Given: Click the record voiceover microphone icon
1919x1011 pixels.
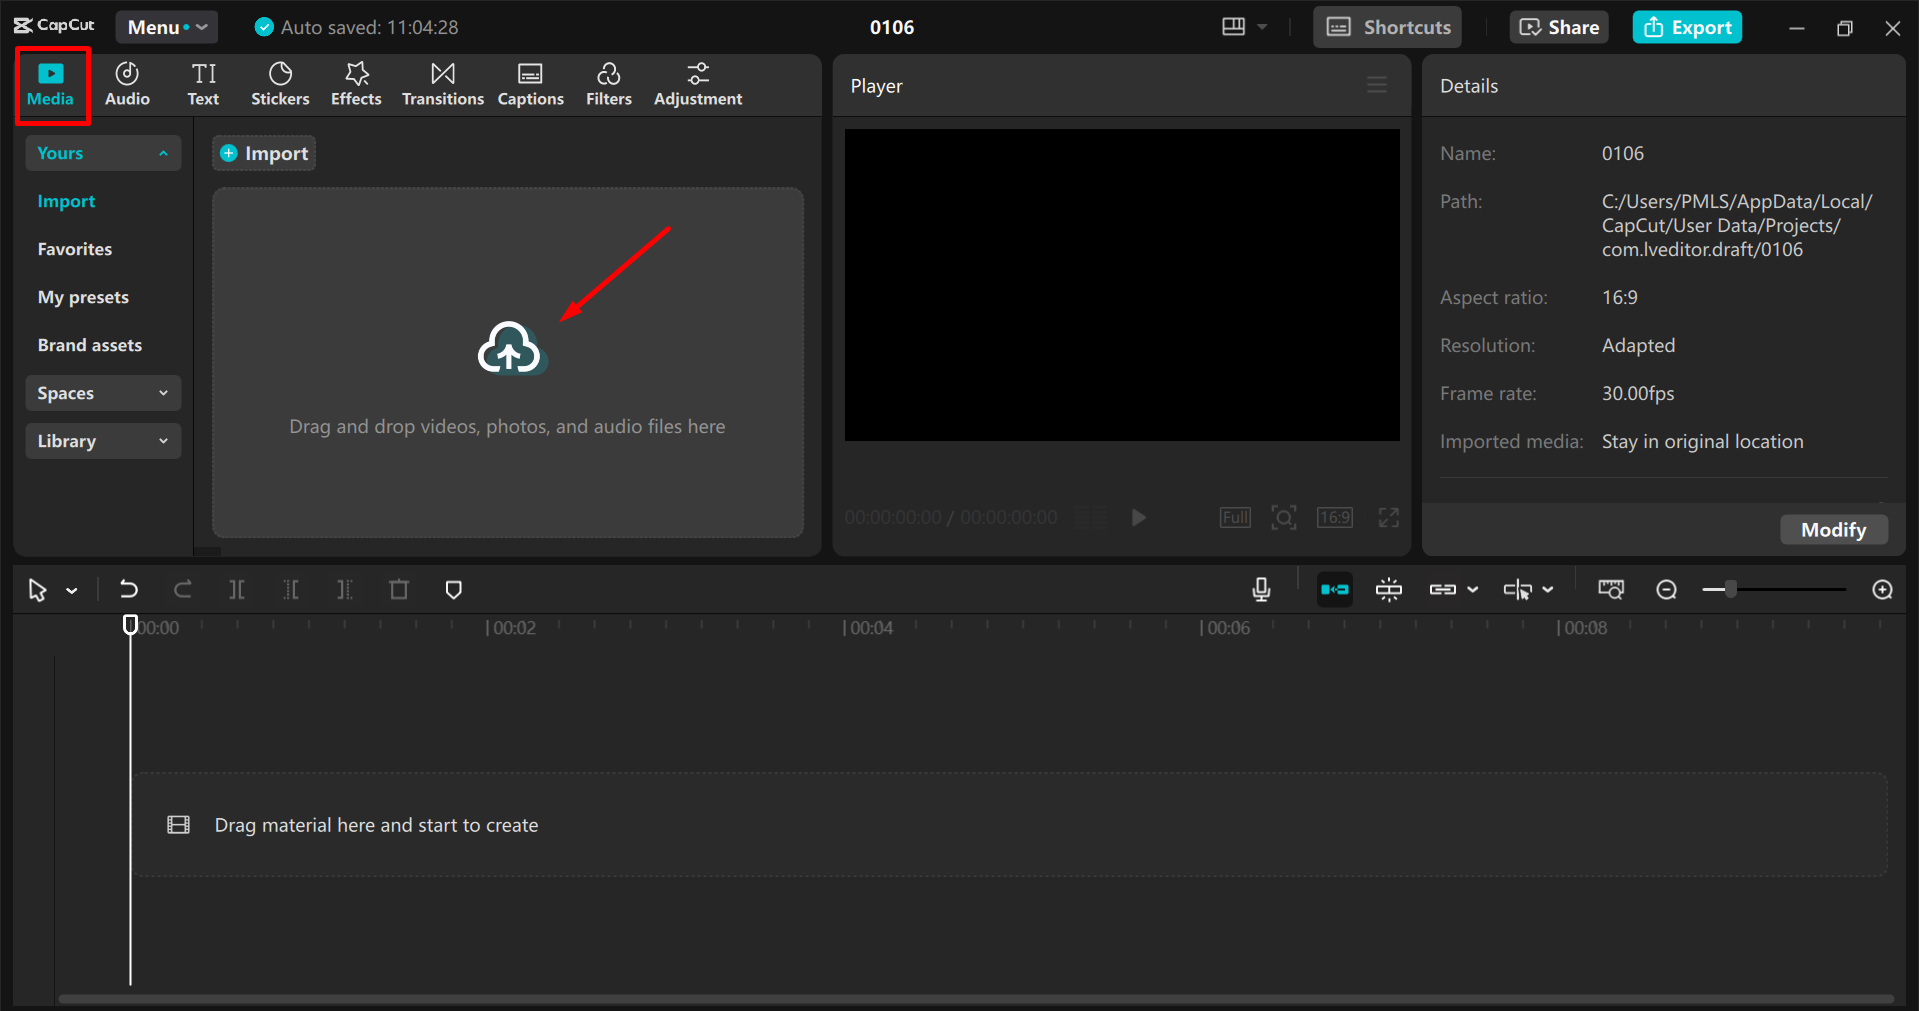Looking at the screenshot, I should click(x=1261, y=590).
